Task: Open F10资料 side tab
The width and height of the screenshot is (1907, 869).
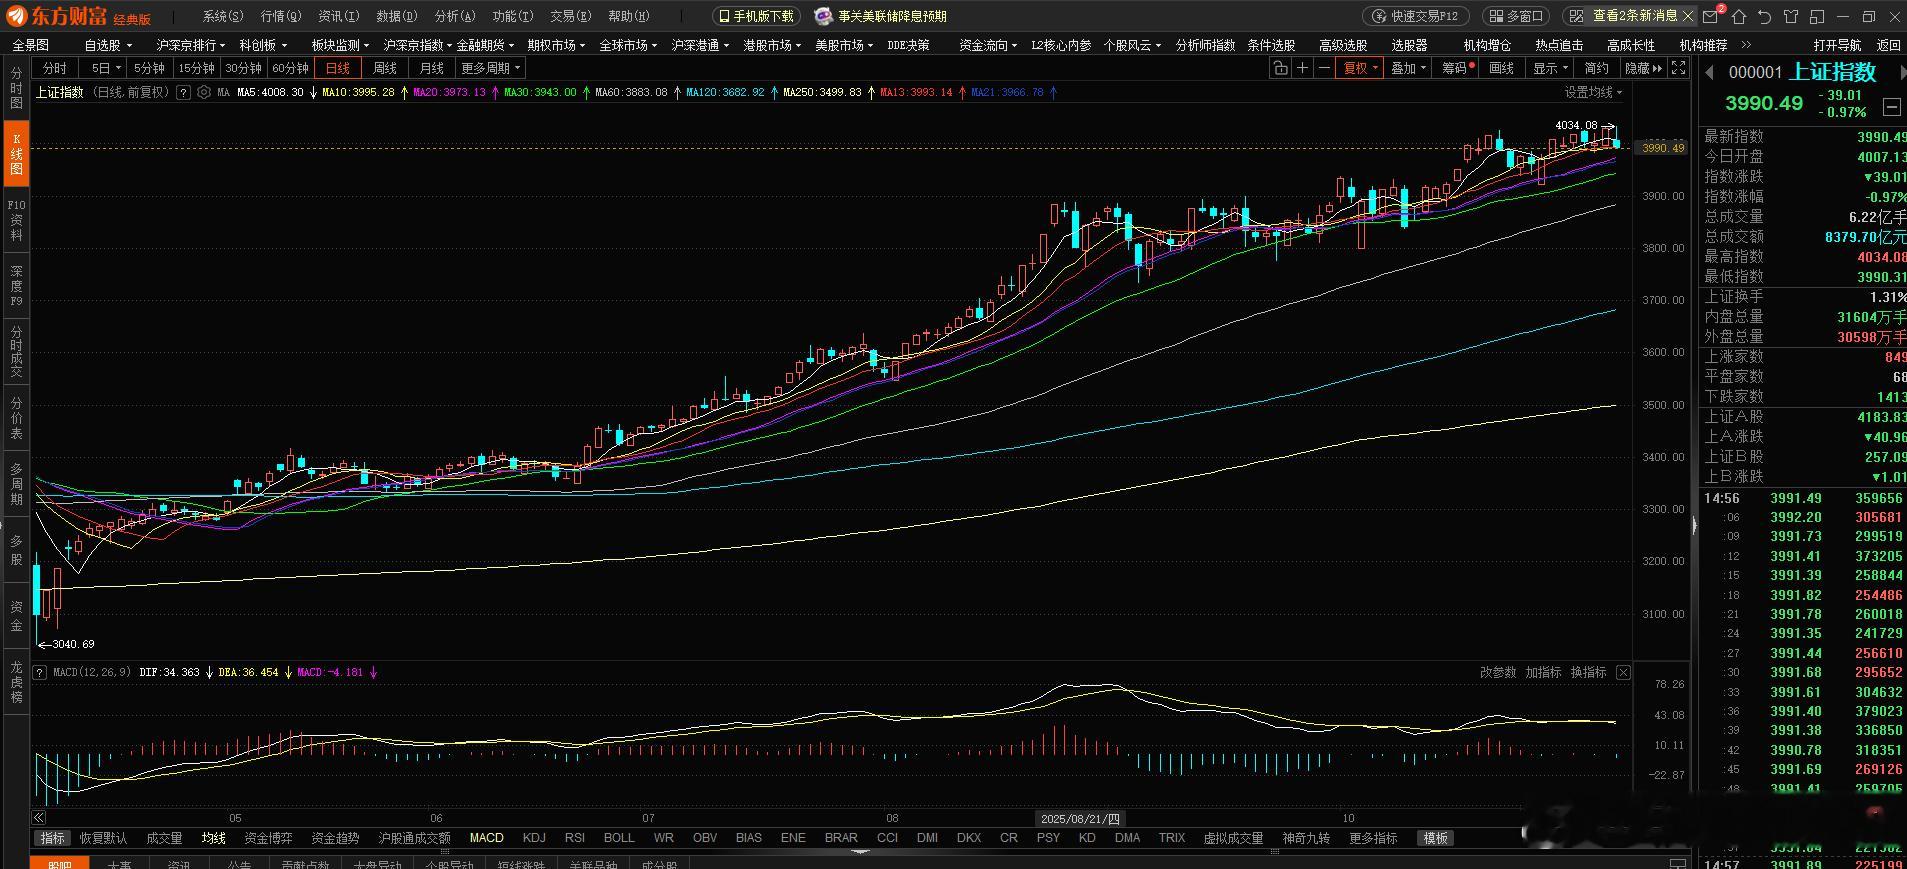Action: [16, 220]
